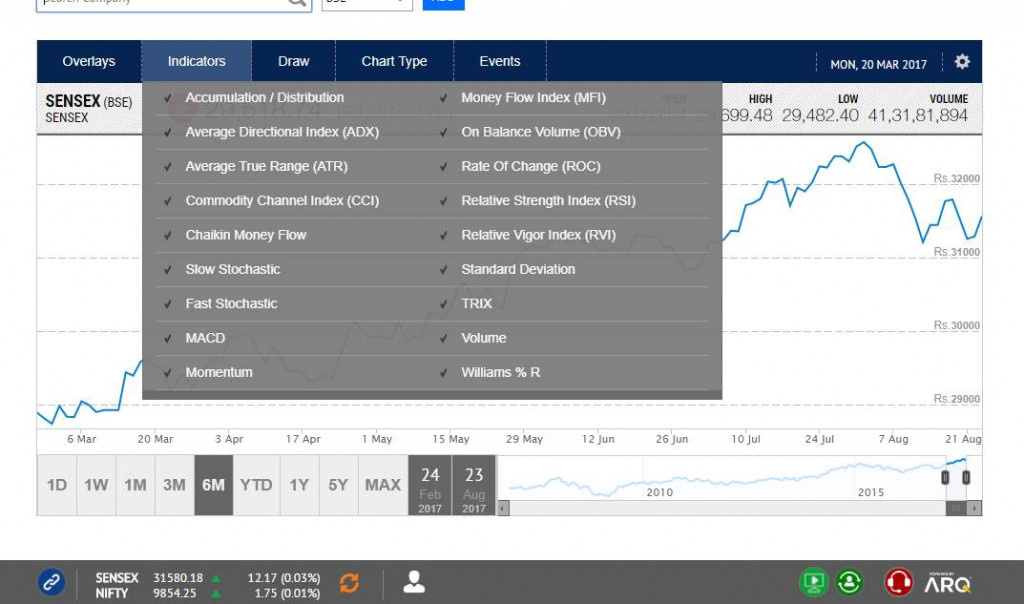Enable Relative Strength Index (RSI) indicator
Viewport: 1024px width, 604px height.
click(548, 201)
